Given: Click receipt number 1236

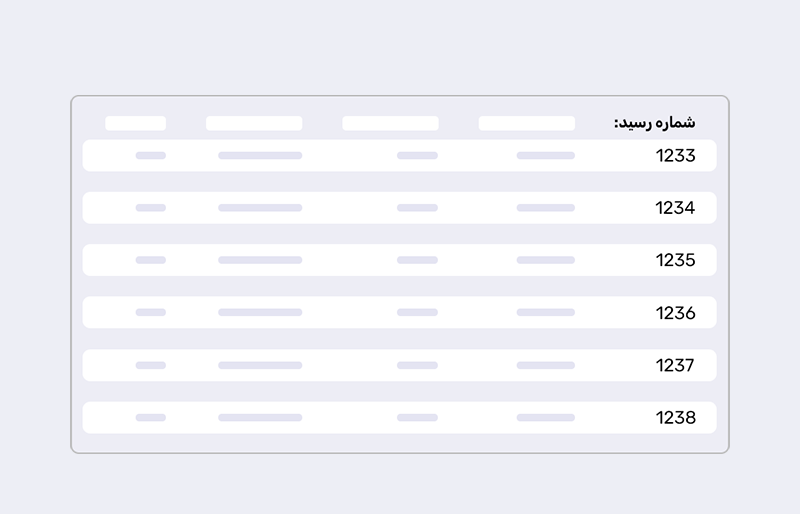Looking at the screenshot, I should click(675, 313).
